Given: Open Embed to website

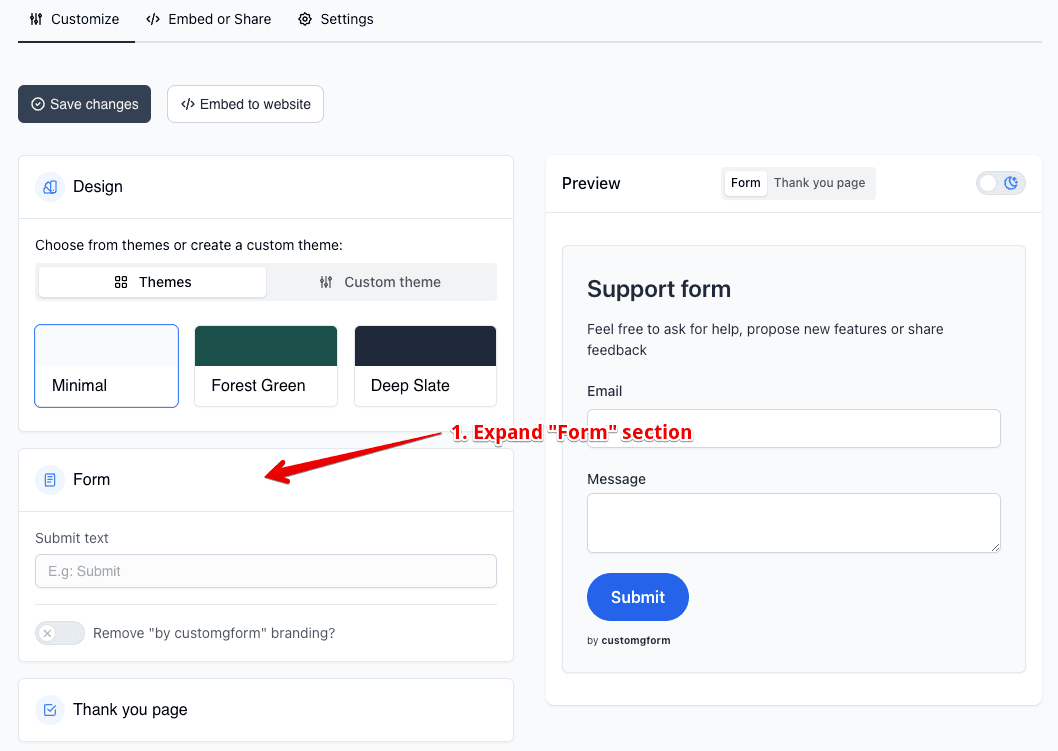Looking at the screenshot, I should tap(246, 104).
